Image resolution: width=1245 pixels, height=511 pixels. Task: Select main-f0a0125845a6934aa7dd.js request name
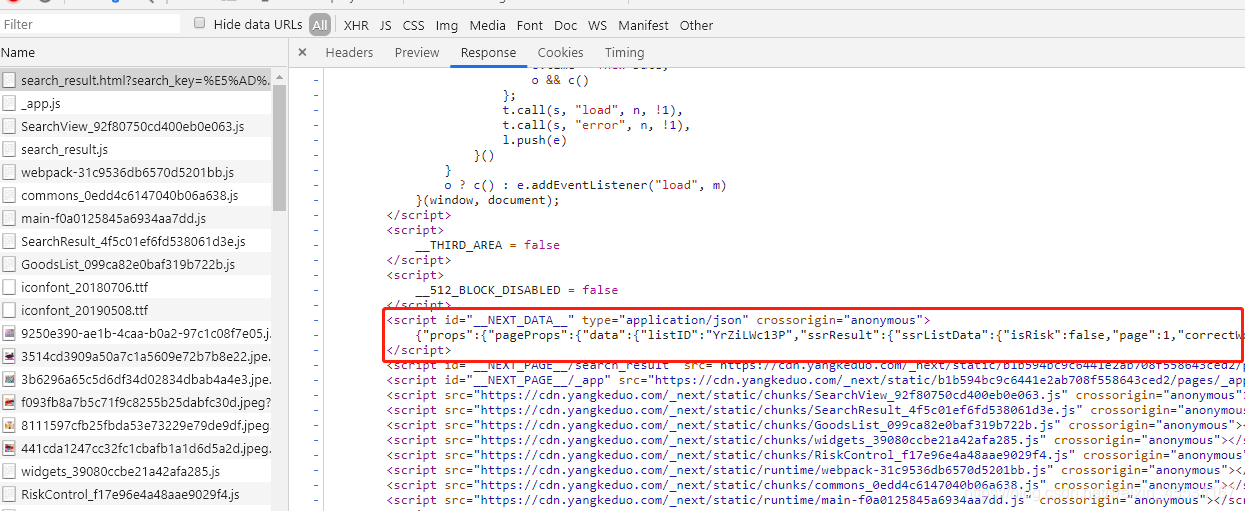pos(113,218)
